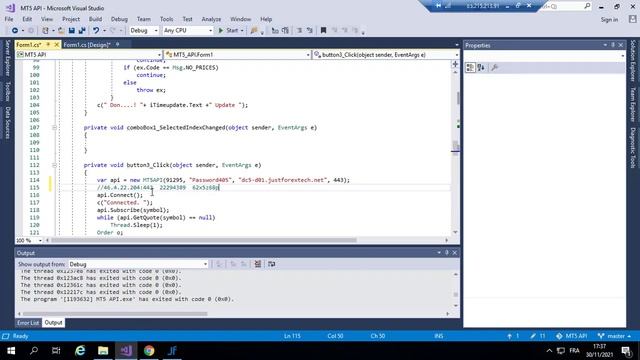Viewport: 640px width, 360px height.
Task: Click Clear All icon in Output toolbar
Action: (x=258, y=264)
